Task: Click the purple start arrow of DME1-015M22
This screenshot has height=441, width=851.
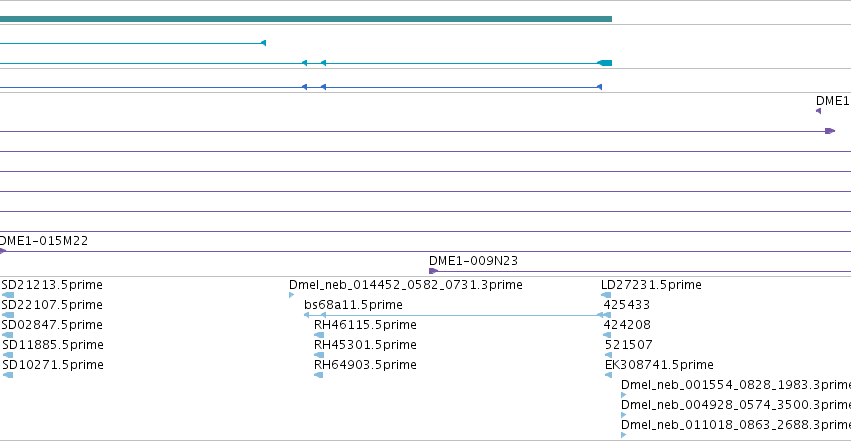Action: (x=3, y=251)
